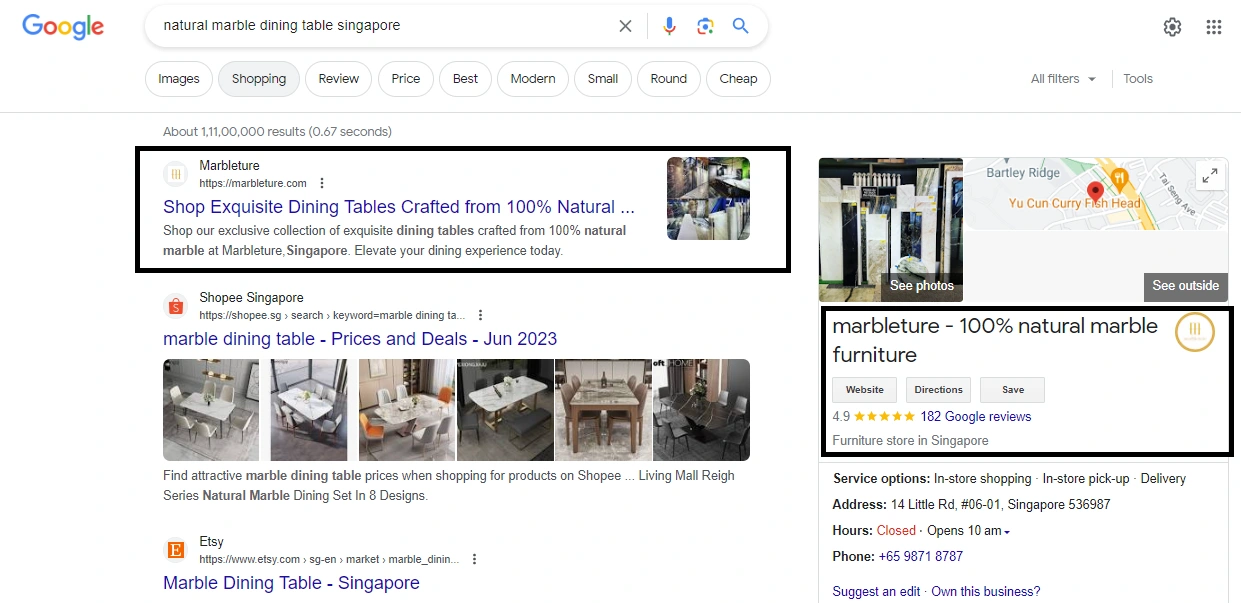Expand the map with the arrows icon
The image size is (1241, 603).
(1210, 176)
